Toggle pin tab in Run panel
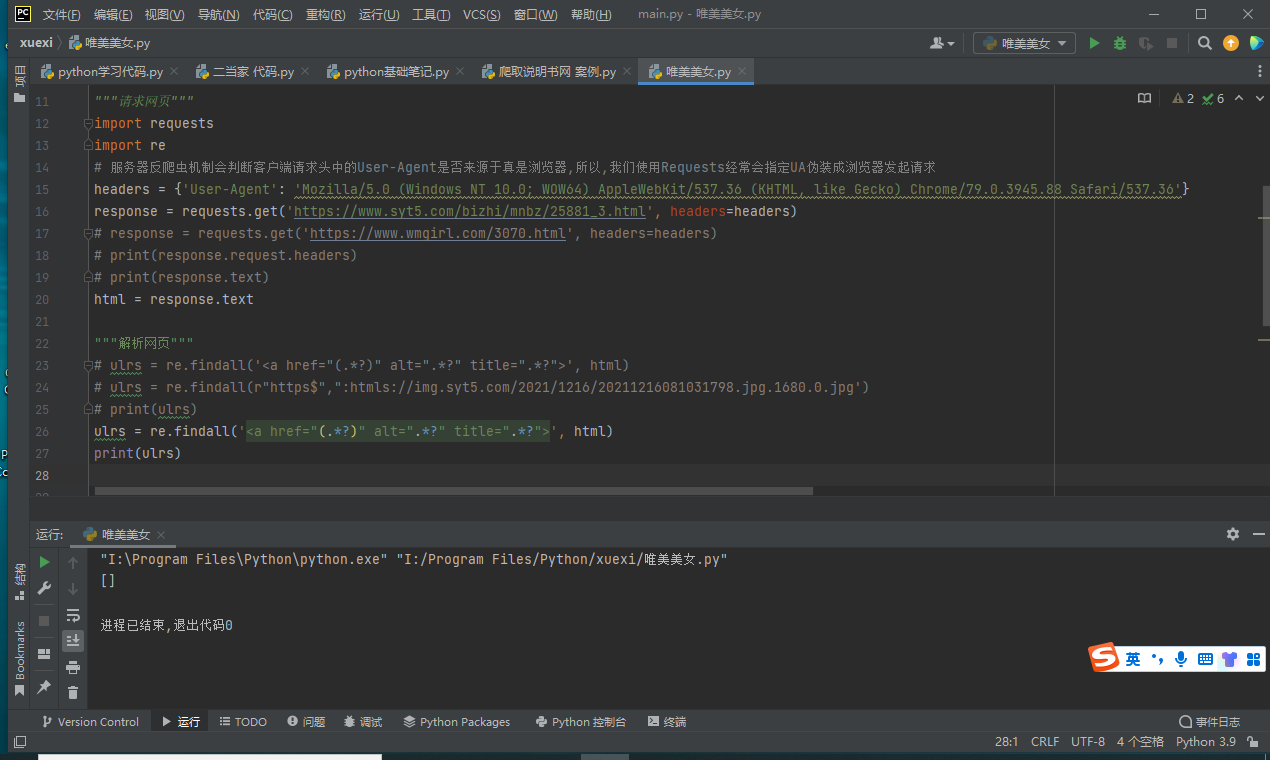This screenshot has height=760, width=1270. tap(44, 687)
